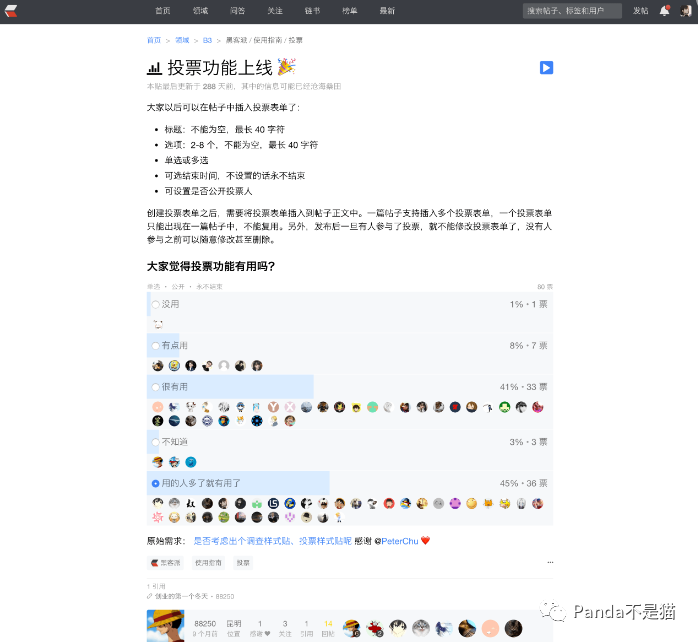Image resolution: width=698 pixels, height=642 pixels.
Task: Click the 80 票 total votes text
Action: 545,287
